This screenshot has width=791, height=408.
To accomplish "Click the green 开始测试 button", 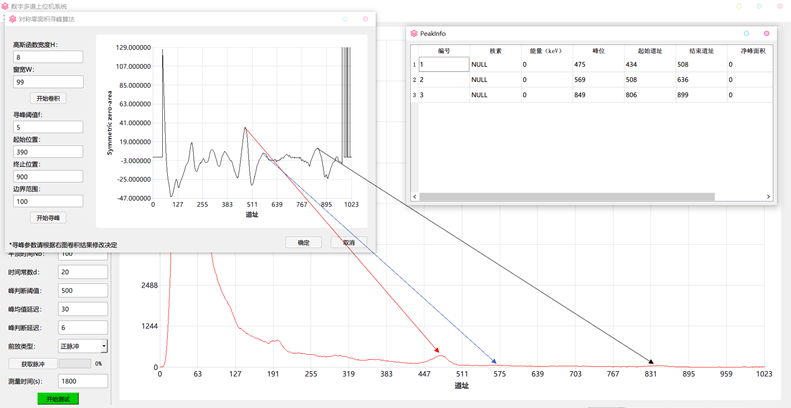I will (59, 399).
